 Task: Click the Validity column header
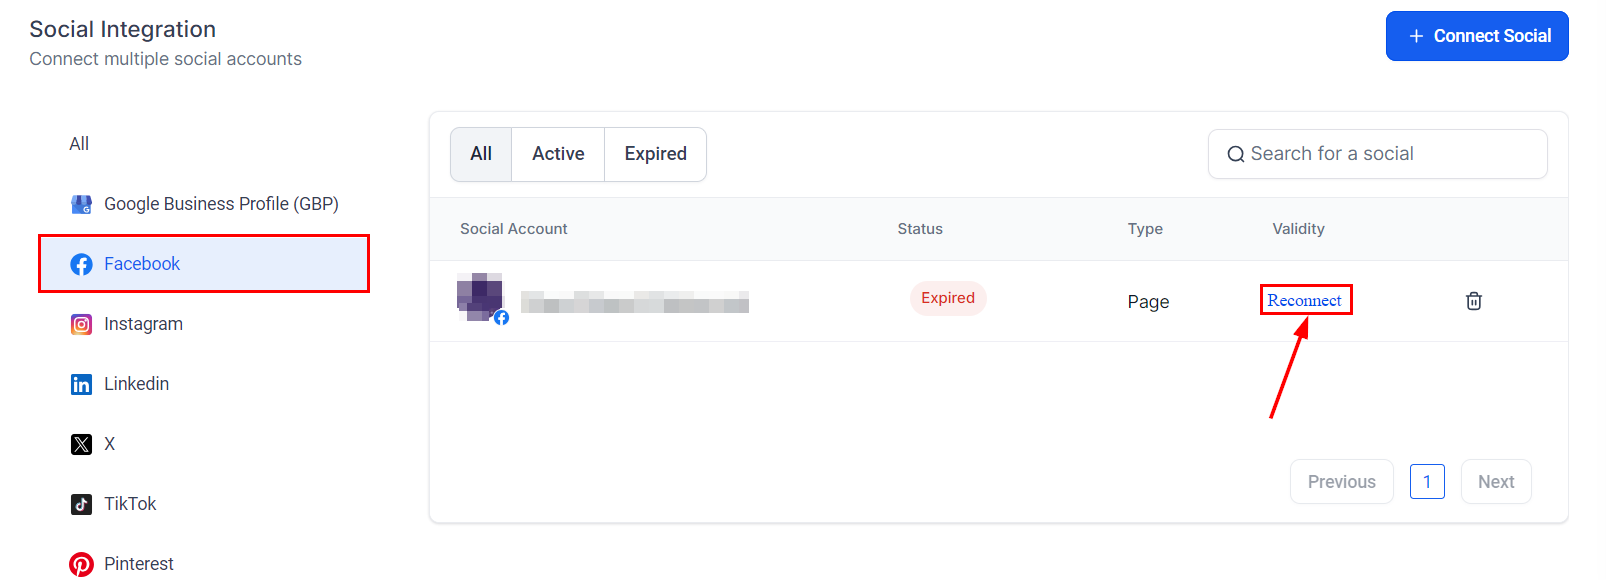click(1298, 229)
